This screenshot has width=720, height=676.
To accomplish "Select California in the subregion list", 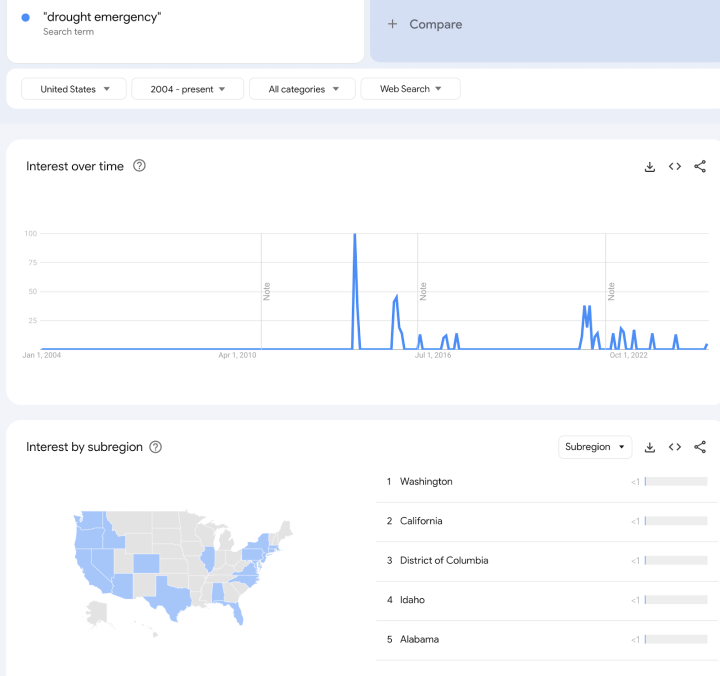I will (421, 521).
